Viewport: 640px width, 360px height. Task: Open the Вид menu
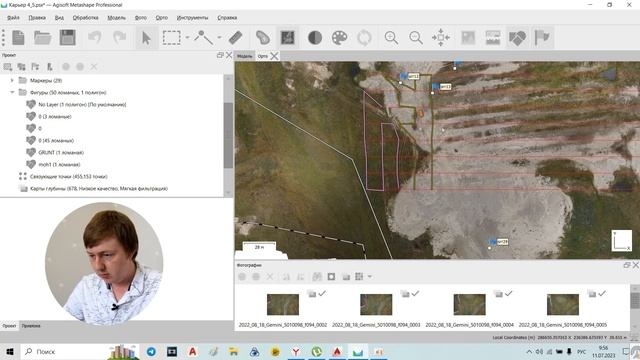pyautogui.click(x=59, y=18)
